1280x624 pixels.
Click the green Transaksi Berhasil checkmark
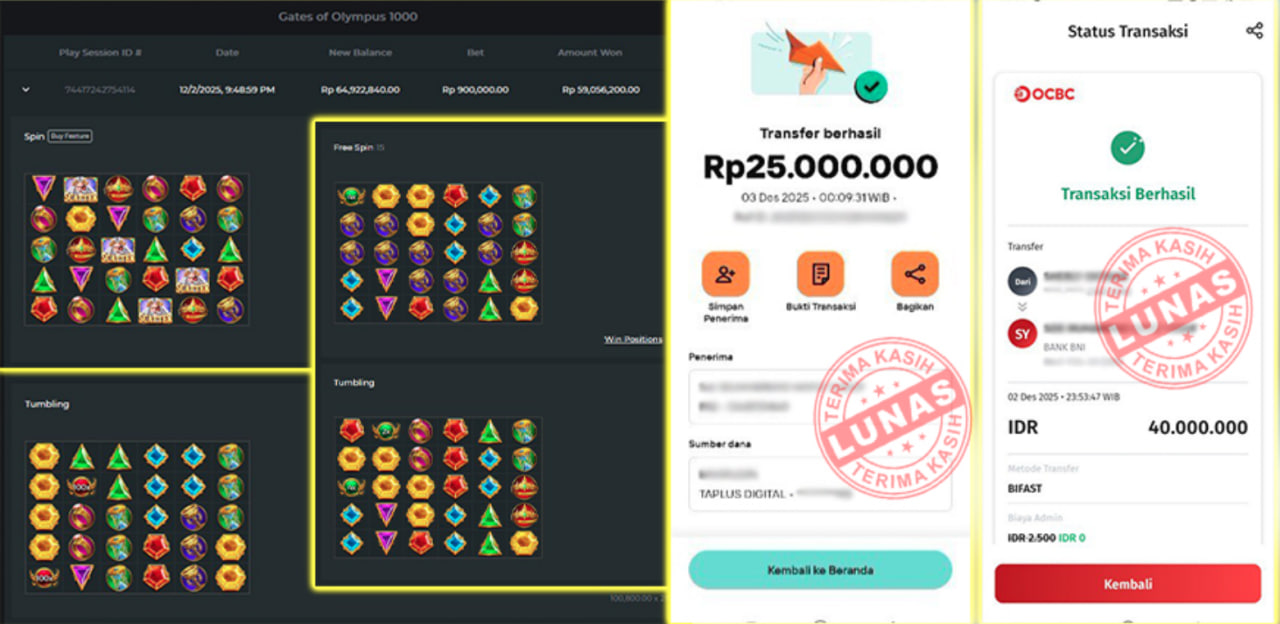tap(1127, 148)
